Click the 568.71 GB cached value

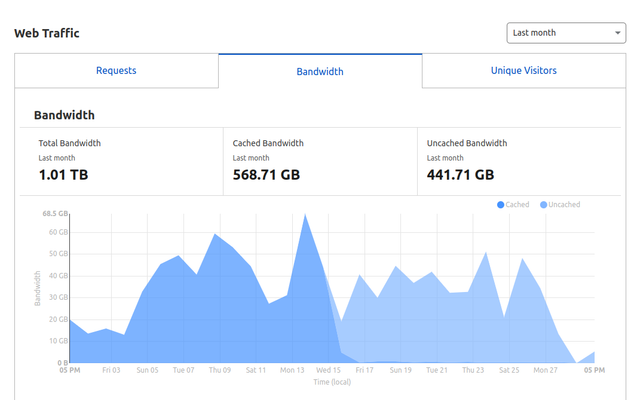point(266,175)
